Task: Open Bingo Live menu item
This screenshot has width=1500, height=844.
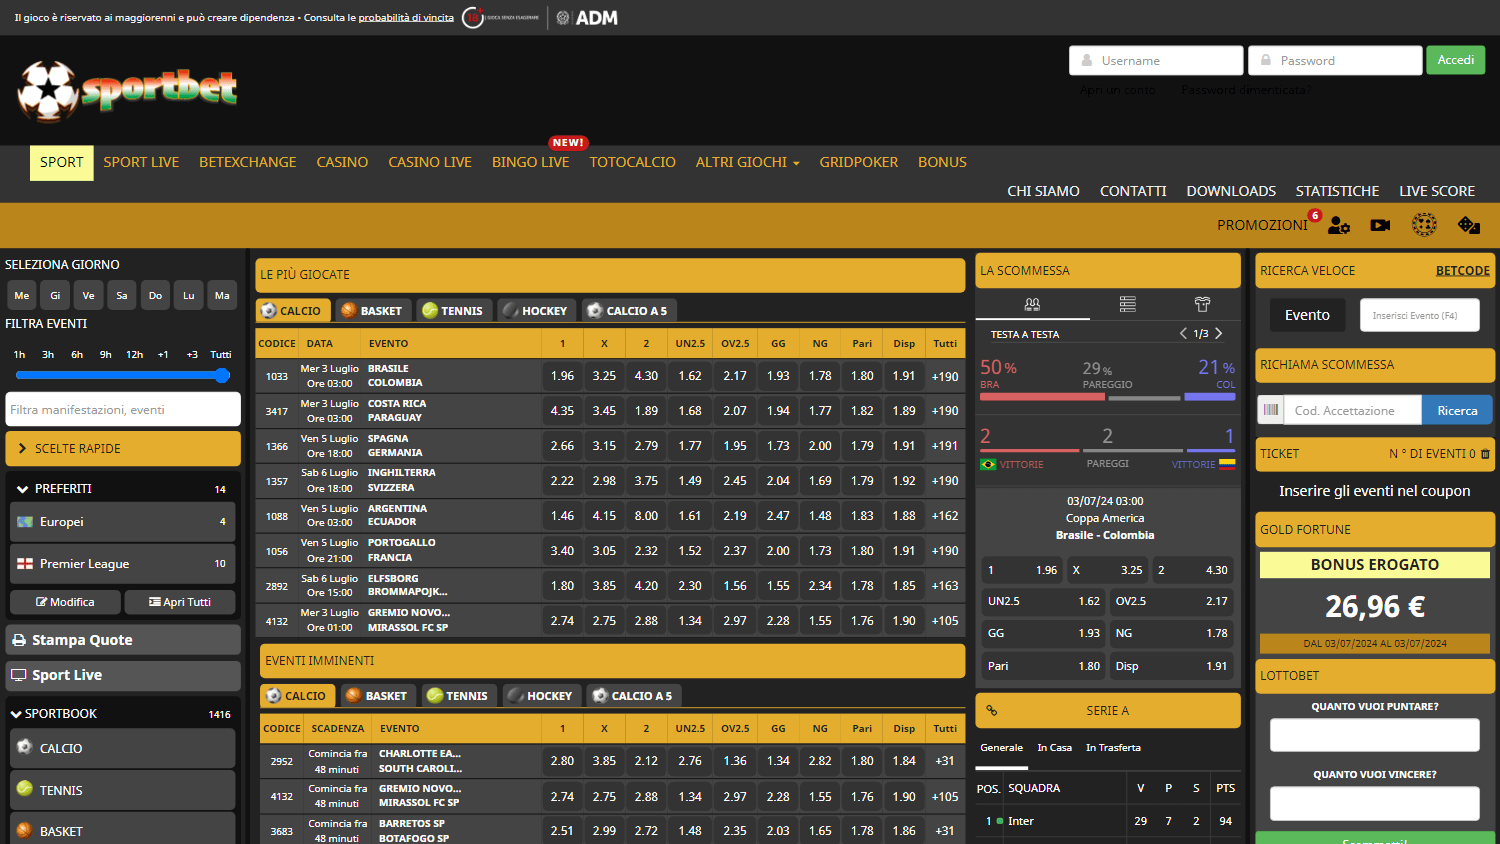Action: pyautogui.click(x=530, y=162)
